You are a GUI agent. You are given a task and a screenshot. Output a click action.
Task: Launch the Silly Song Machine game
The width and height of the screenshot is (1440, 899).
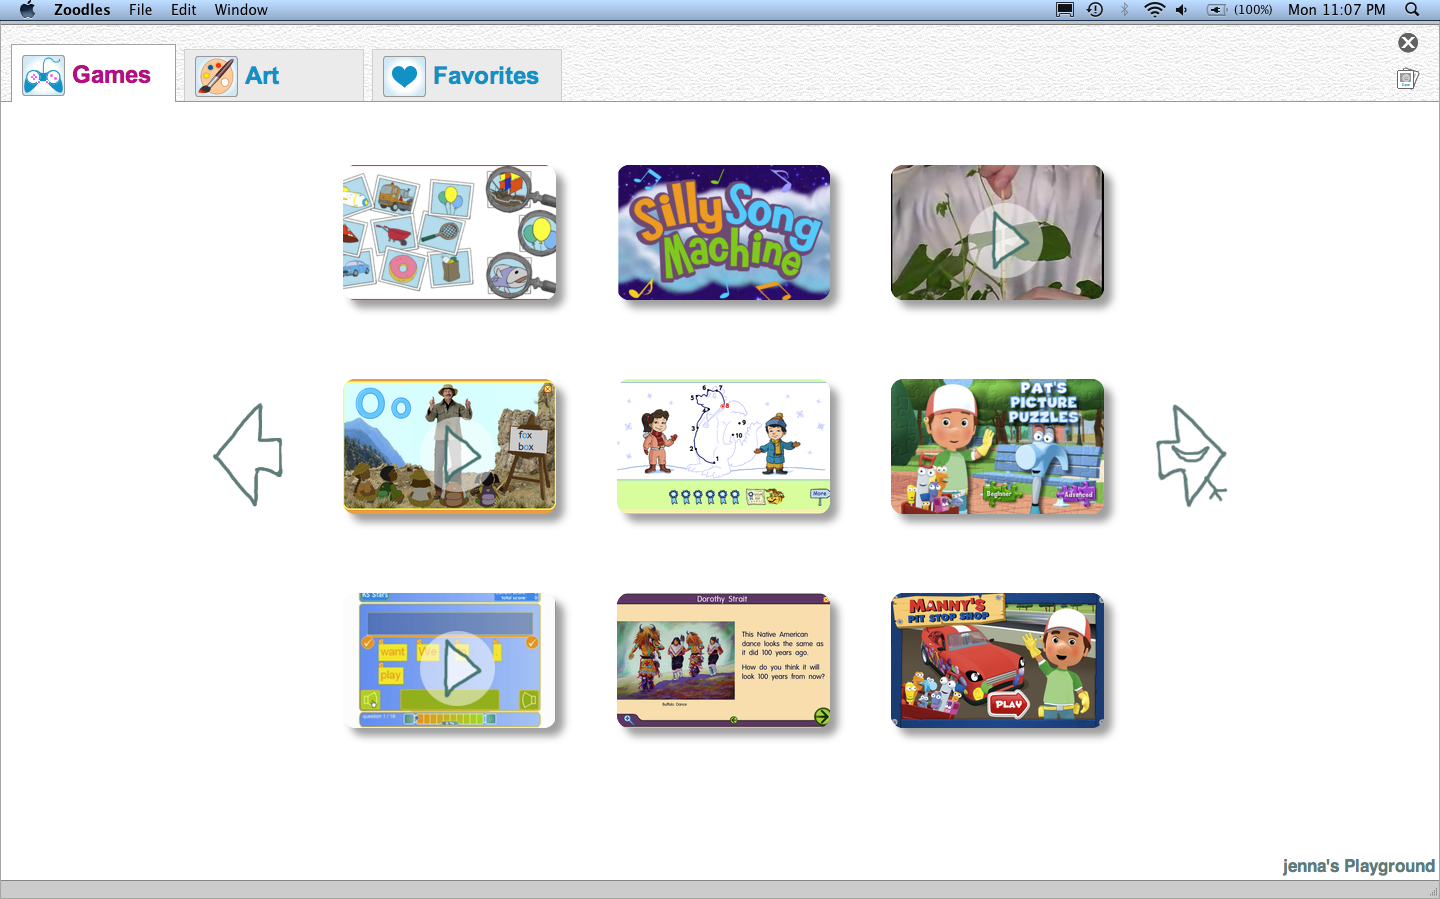(x=724, y=232)
